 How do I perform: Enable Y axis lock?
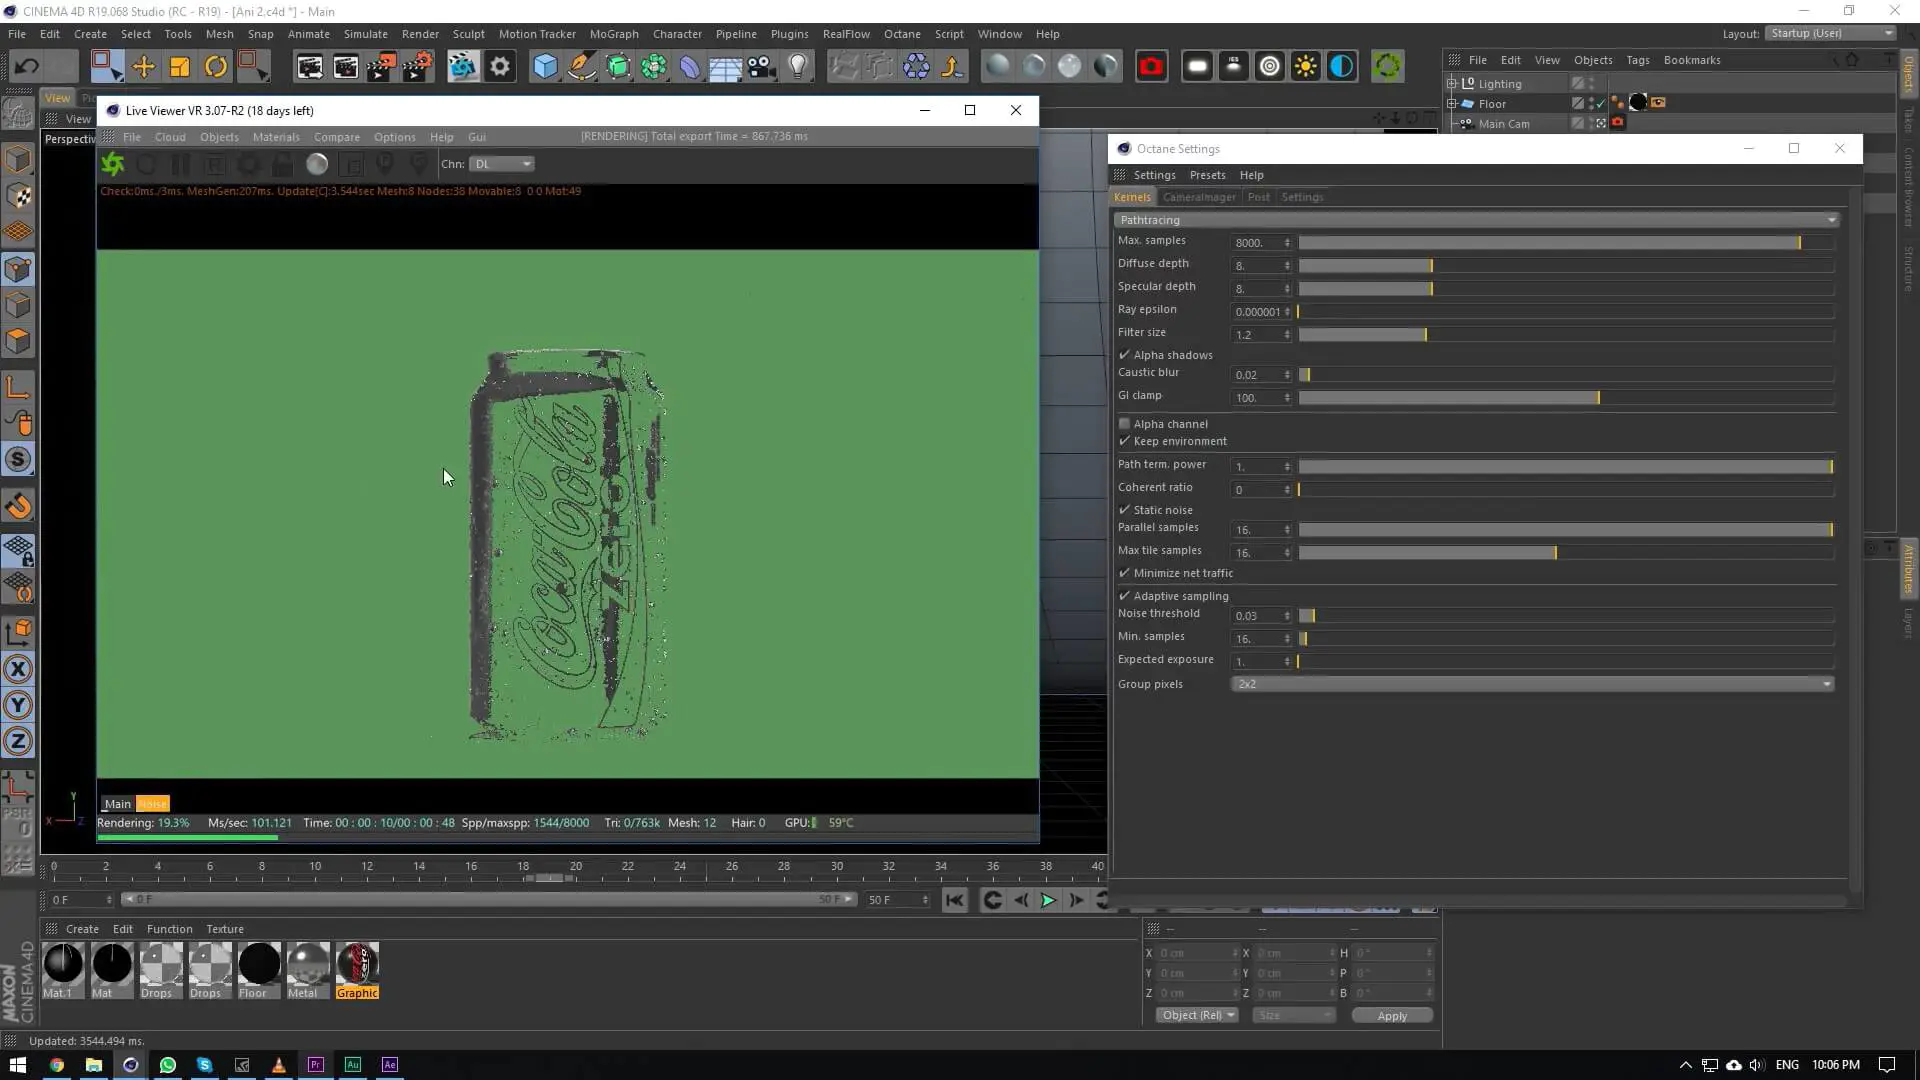click(x=18, y=705)
